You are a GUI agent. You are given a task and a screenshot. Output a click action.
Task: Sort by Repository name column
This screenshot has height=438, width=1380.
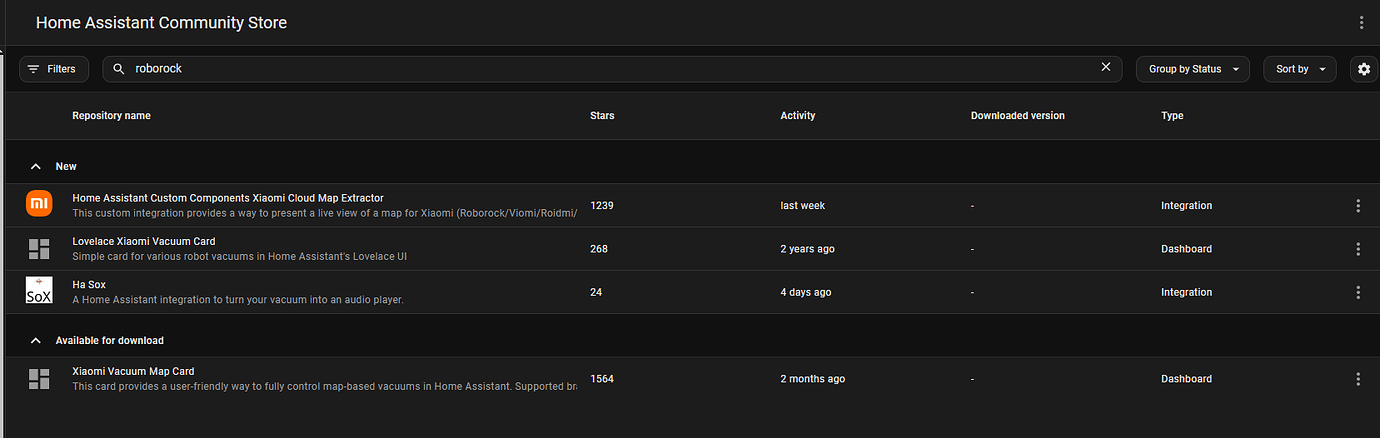111,116
